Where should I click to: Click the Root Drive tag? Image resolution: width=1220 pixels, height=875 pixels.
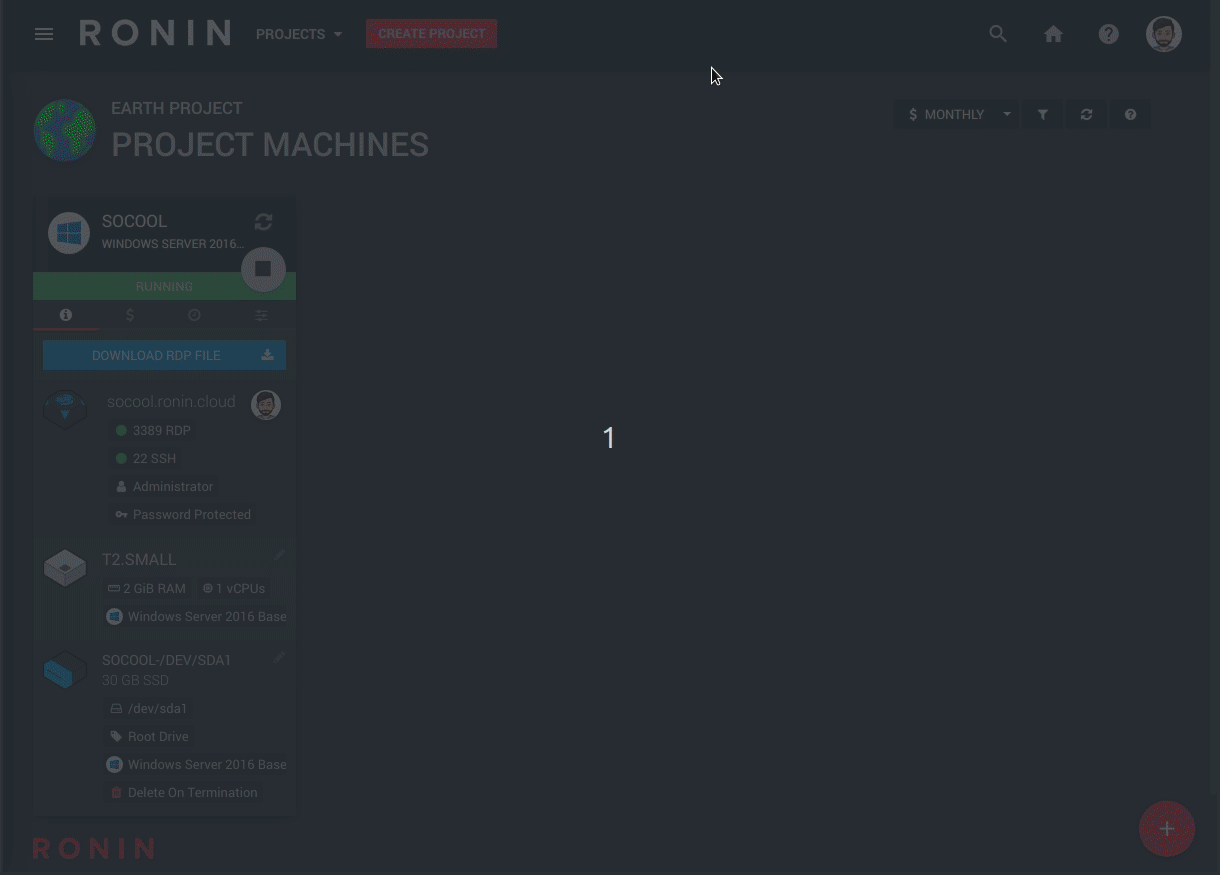point(149,737)
